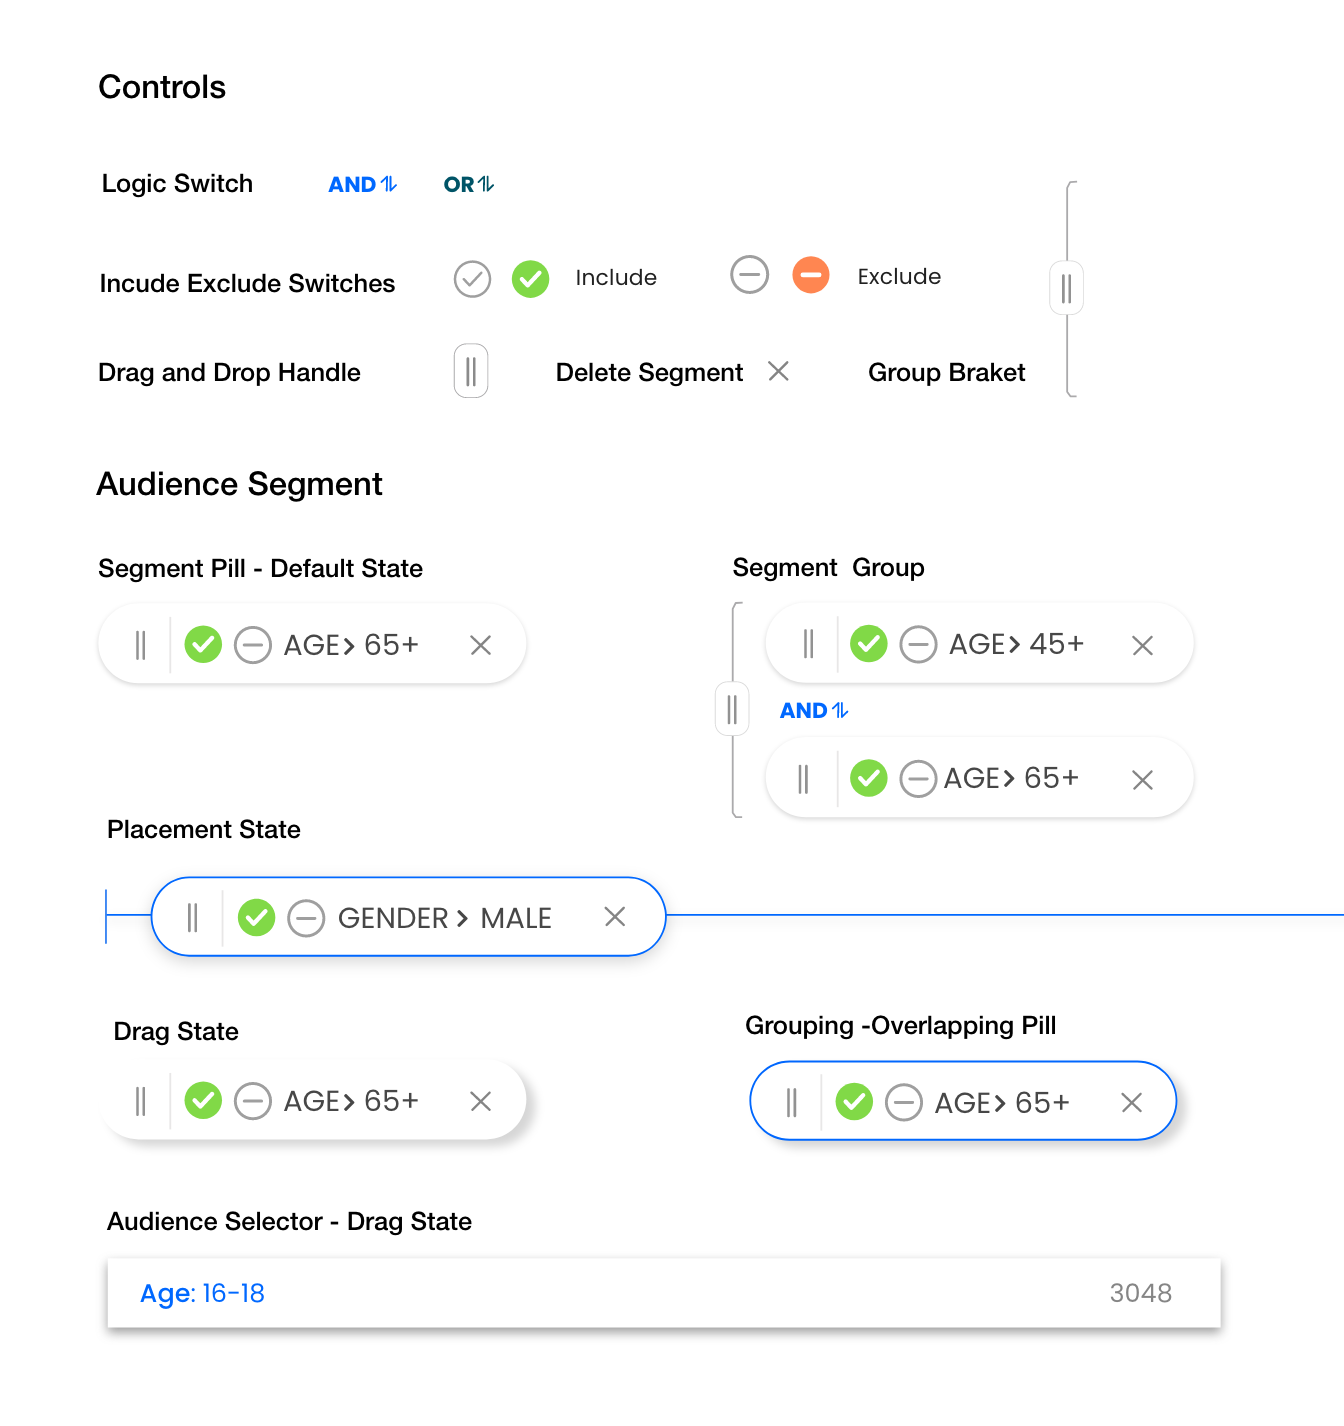The height and width of the screenshot is (1426, 1344).
Task: Grab handle of Default State AGE 65+ pill
Action: (140, 645)
